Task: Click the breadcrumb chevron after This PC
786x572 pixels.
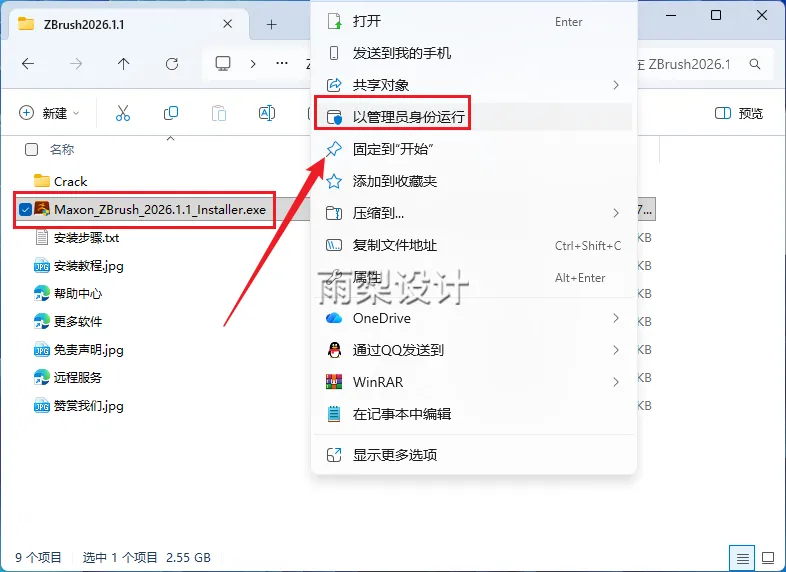Action: [x=253, y=64]
